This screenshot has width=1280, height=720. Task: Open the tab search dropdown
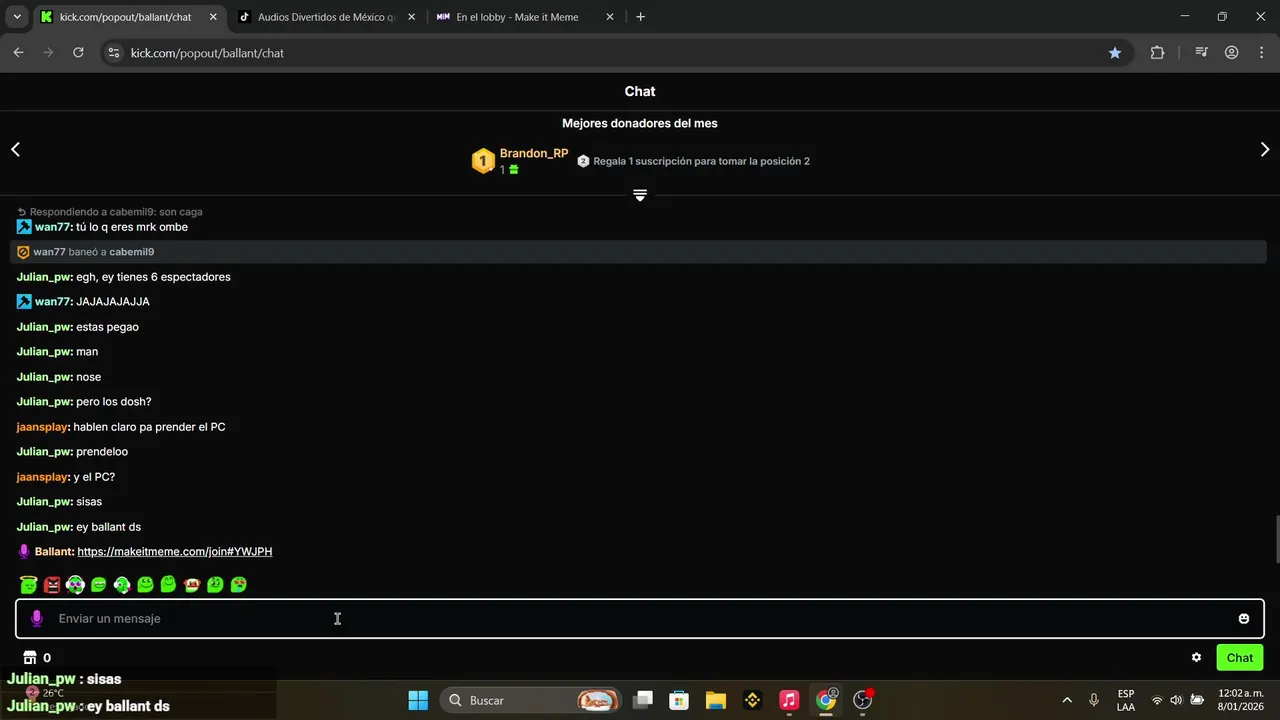[16, 17]
